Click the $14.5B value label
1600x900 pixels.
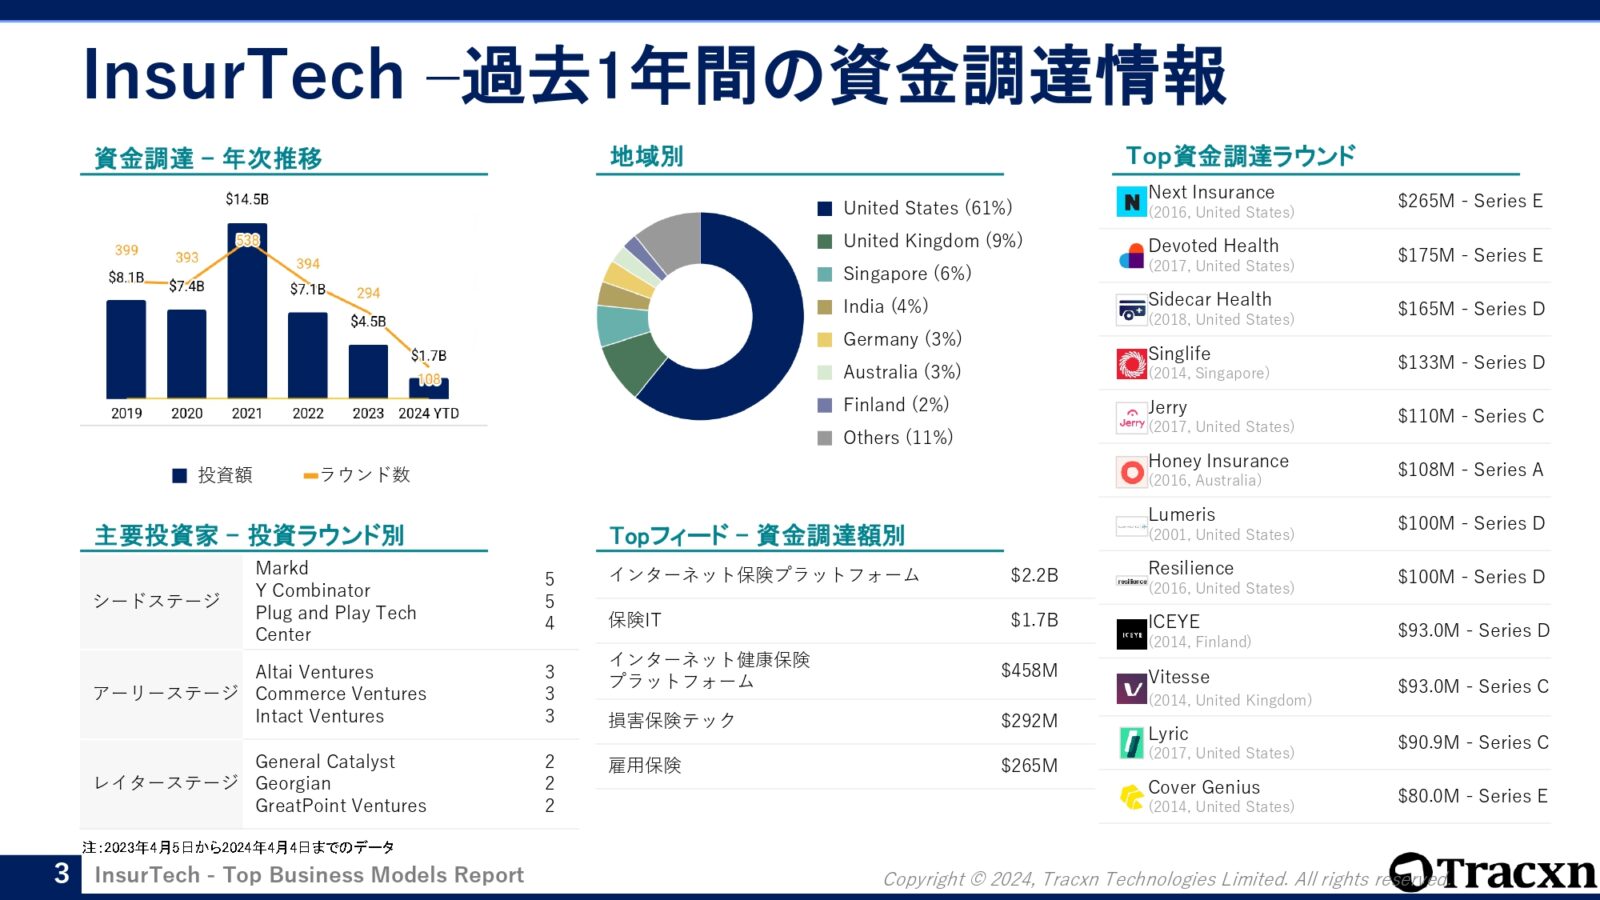tap(247, 199)
